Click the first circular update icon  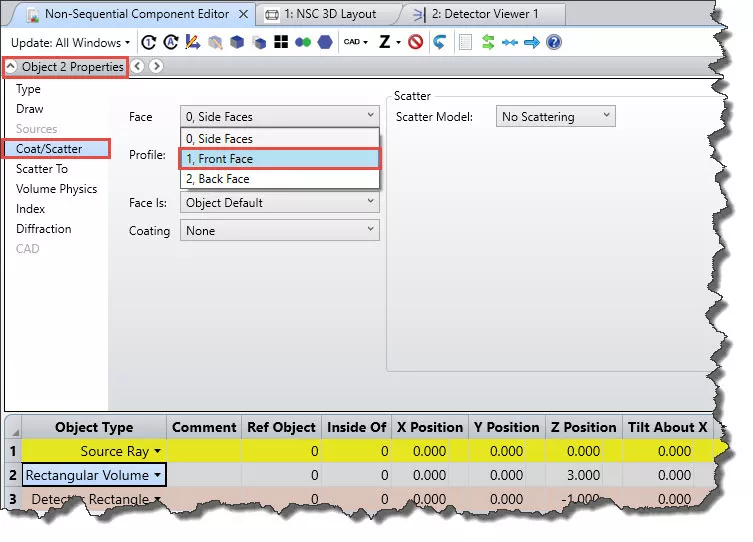[149, 42]
